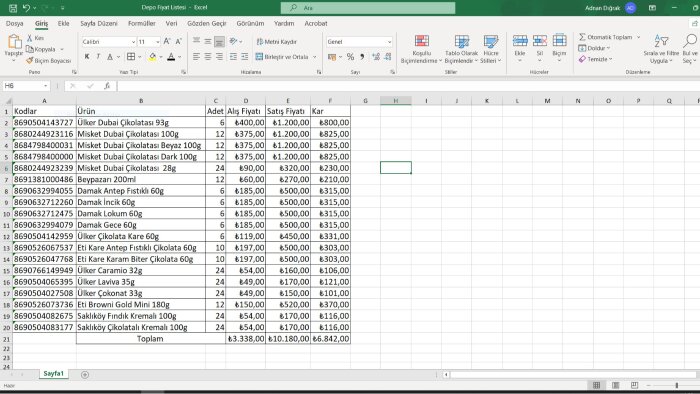Open the Genel number format dropdown
The height and width of the screenshot is (394, 700).
click(389, 41)
